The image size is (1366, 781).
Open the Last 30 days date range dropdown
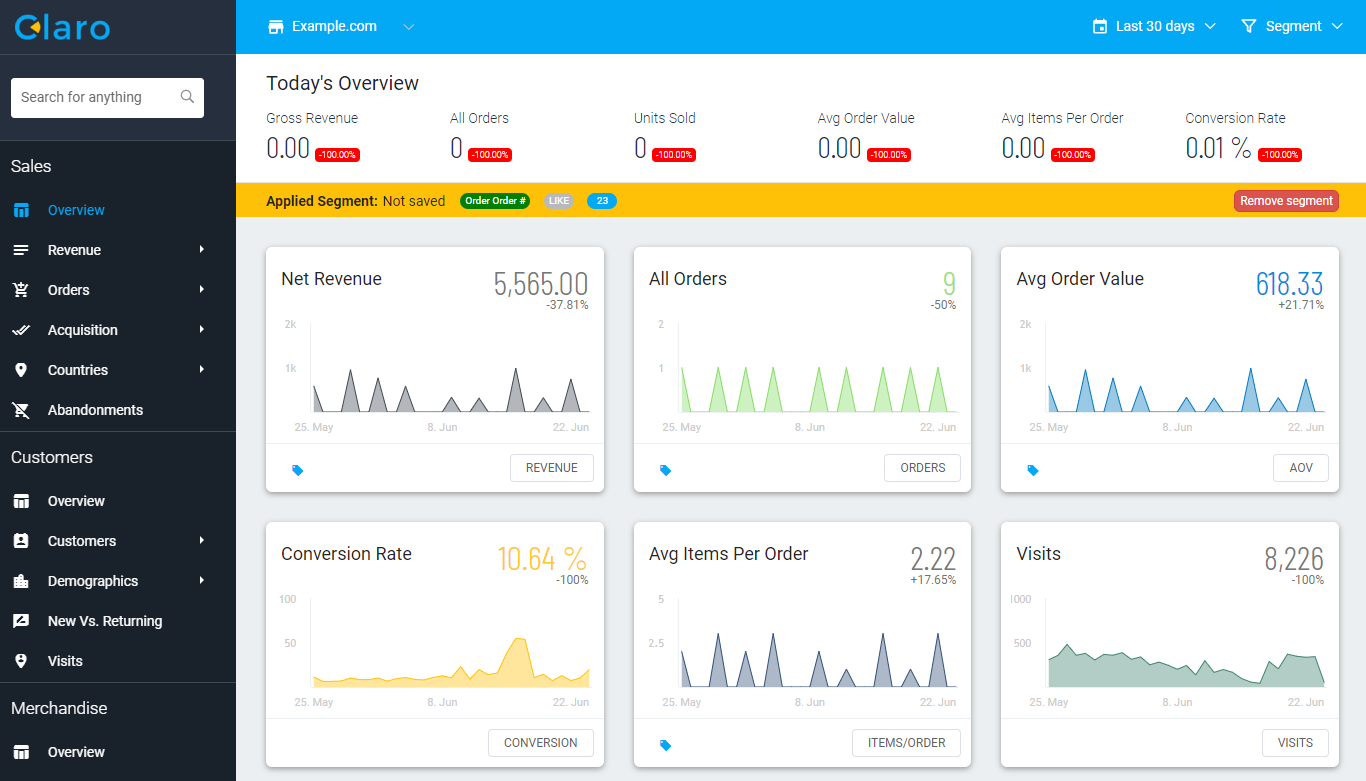point(1155,27)
